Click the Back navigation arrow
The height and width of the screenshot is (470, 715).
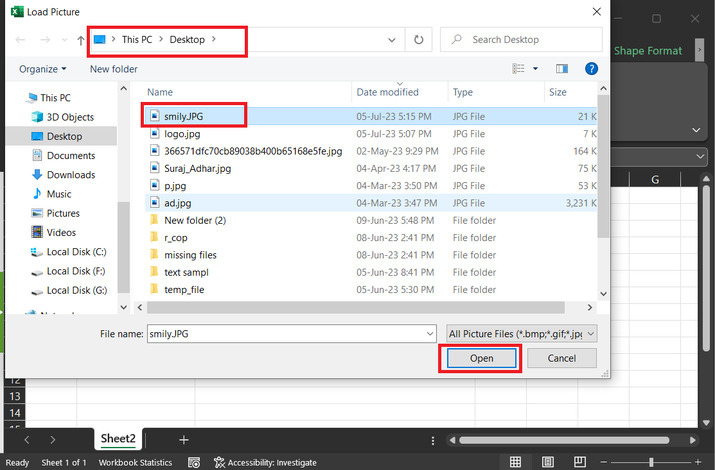pos(21,40)
